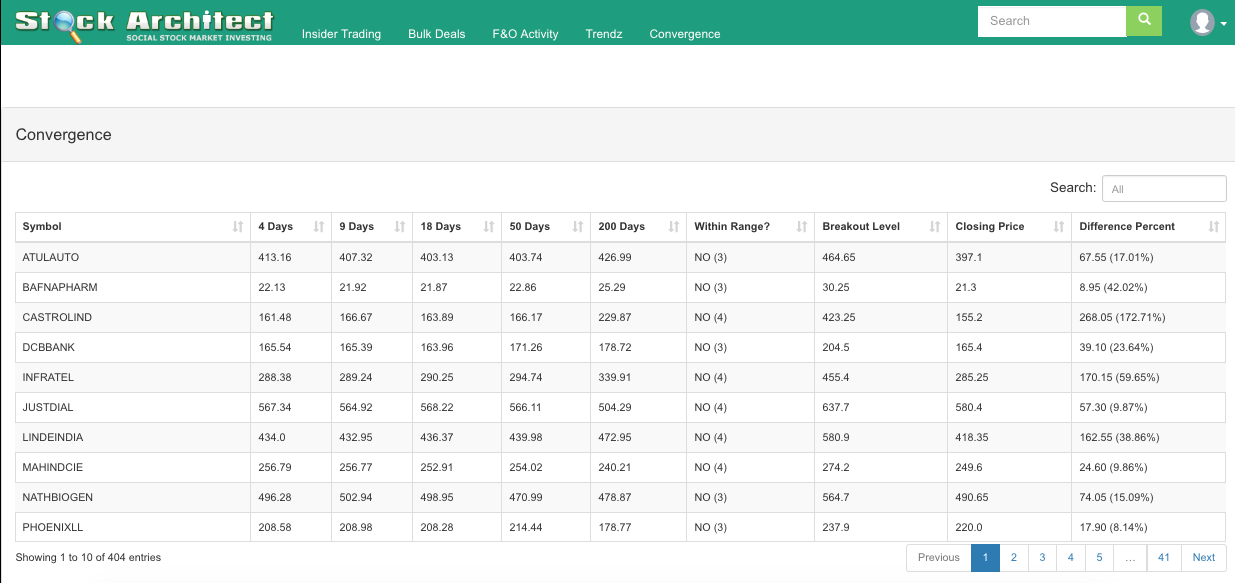Viewport: 1235px width, 583px height.
Task: Sort by Within Range? column arrows
Action: click(802, 227)
